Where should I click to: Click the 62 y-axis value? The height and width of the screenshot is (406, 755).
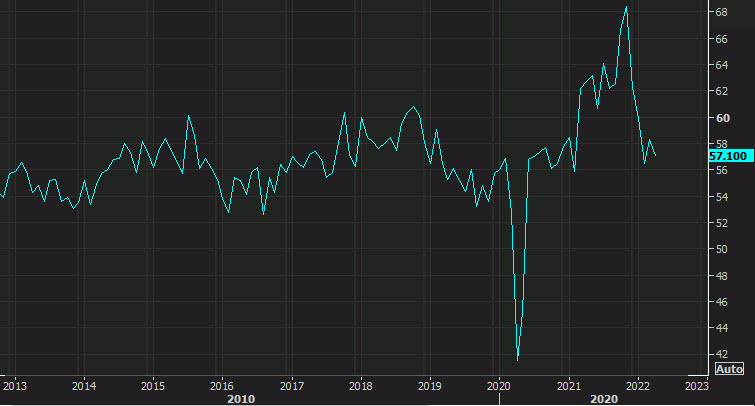[x=721, y=91]
